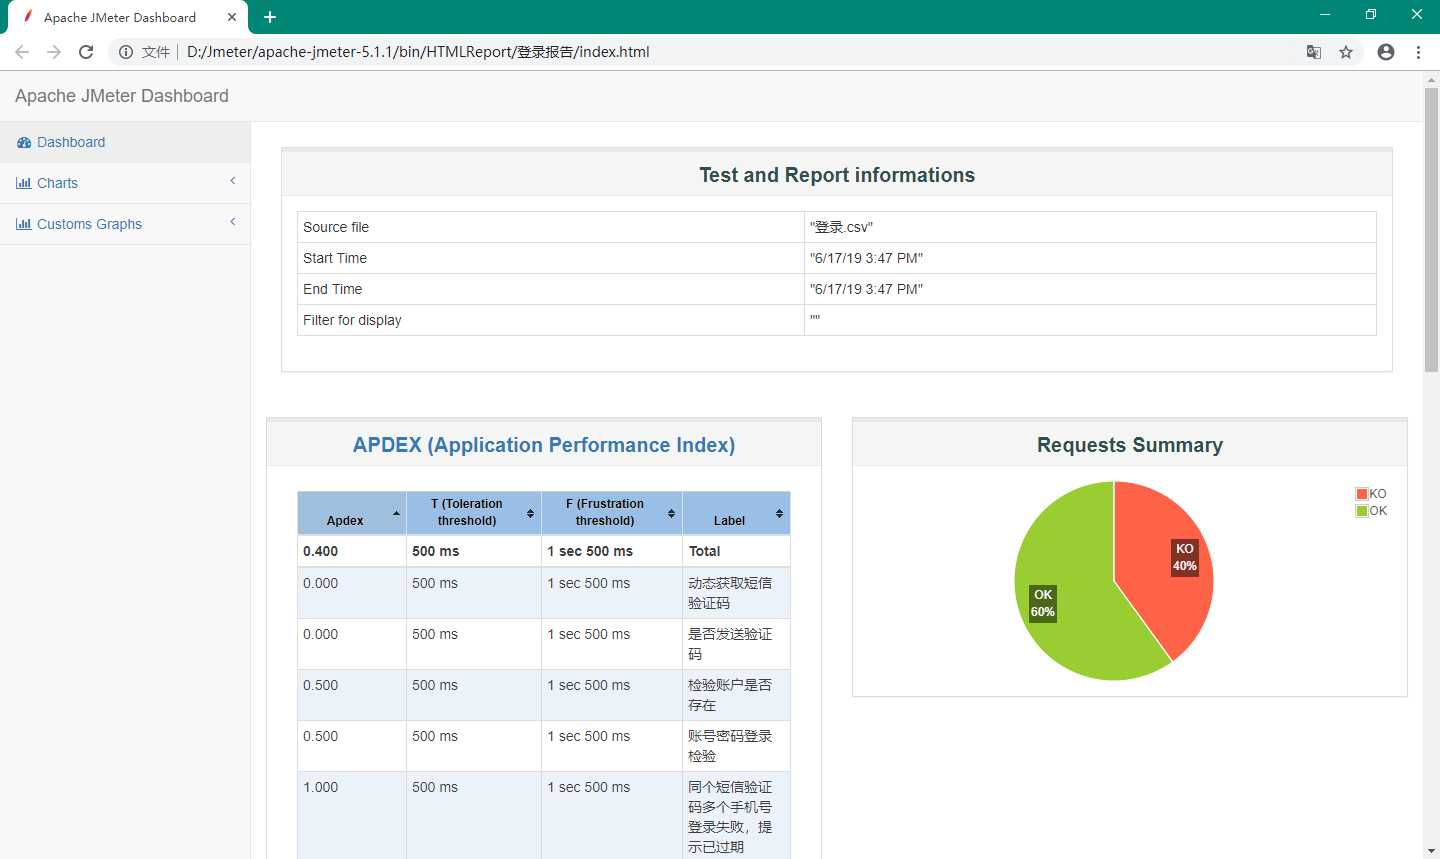Bookmark this page with star icon
This screenshot has height=859, width=1440.
1346,52
